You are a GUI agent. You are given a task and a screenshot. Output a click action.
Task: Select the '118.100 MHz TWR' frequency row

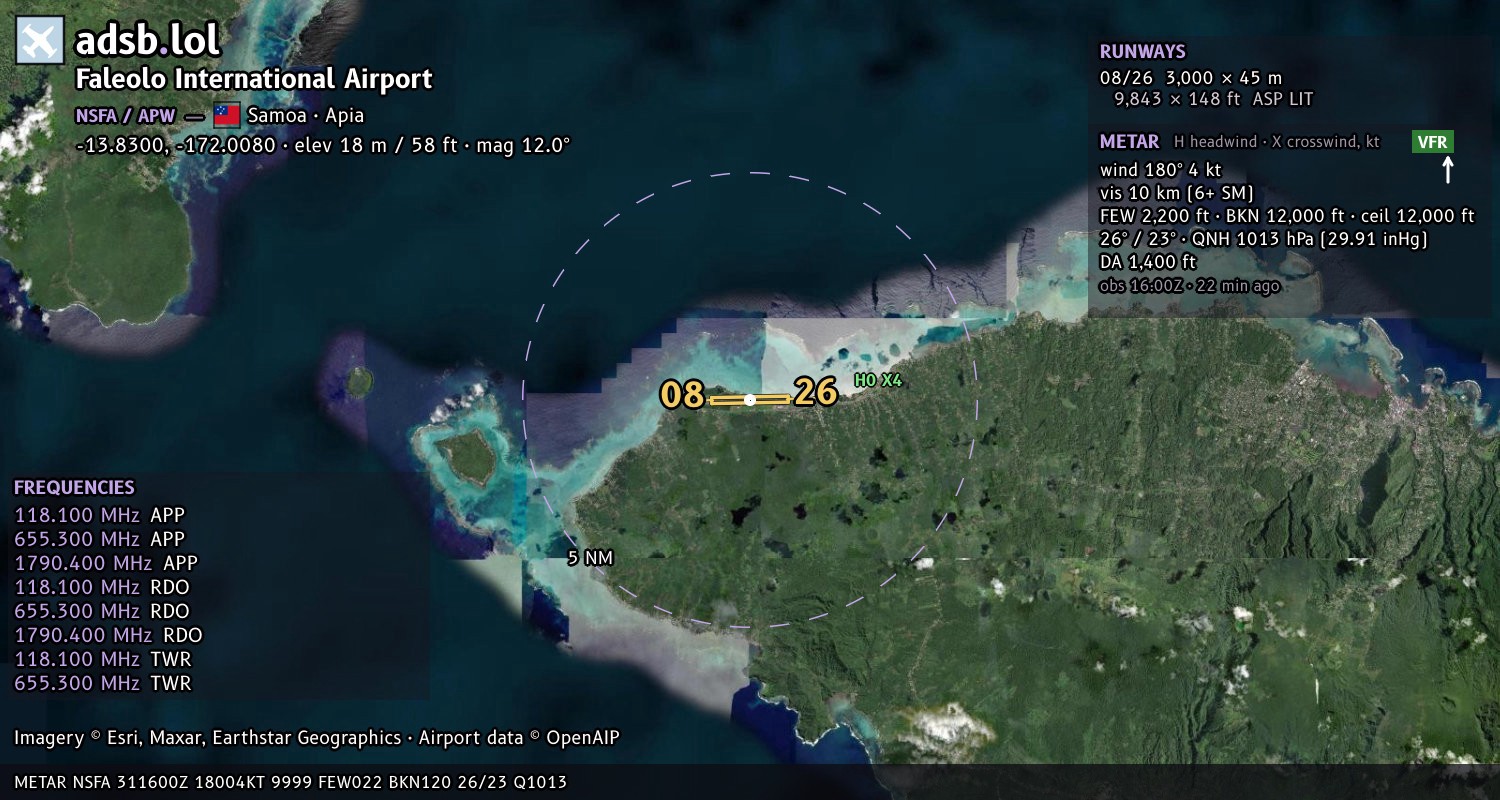click(103, 660)
